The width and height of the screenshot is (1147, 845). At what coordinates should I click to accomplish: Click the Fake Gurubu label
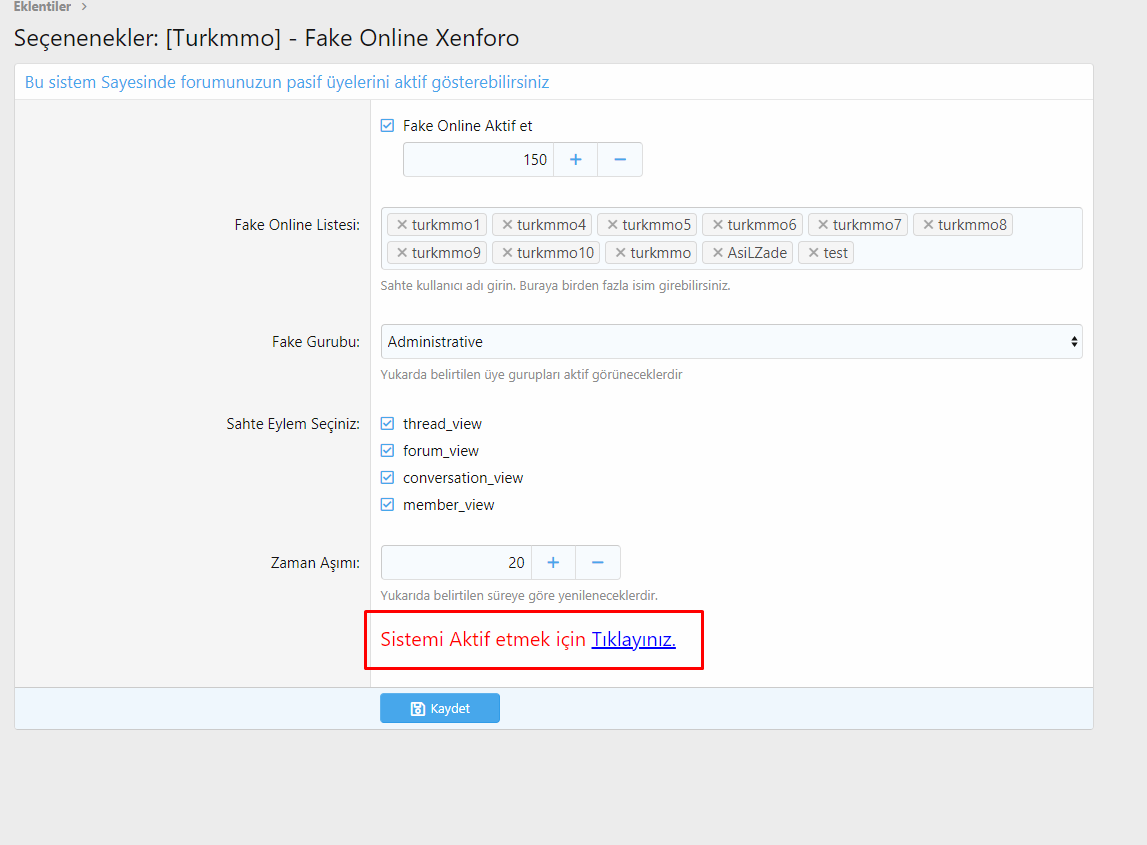[x=316, y=342]
